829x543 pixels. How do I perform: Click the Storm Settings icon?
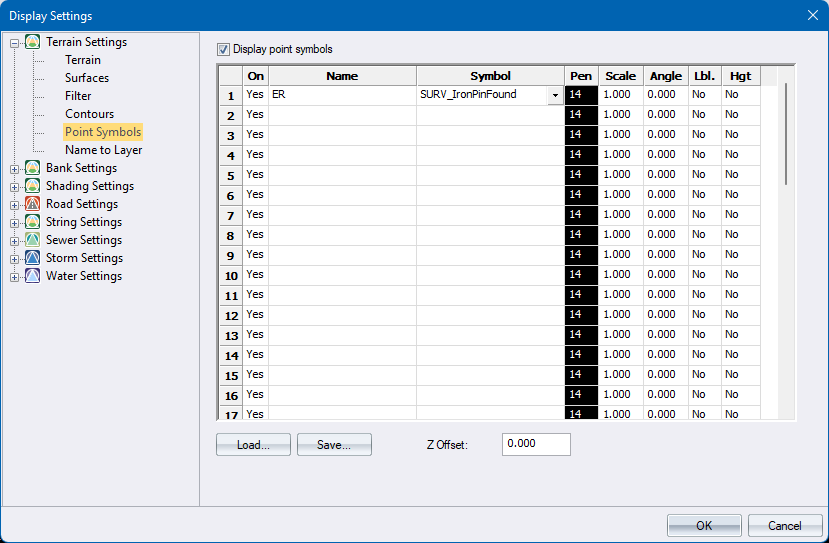[x=33, y=258]
